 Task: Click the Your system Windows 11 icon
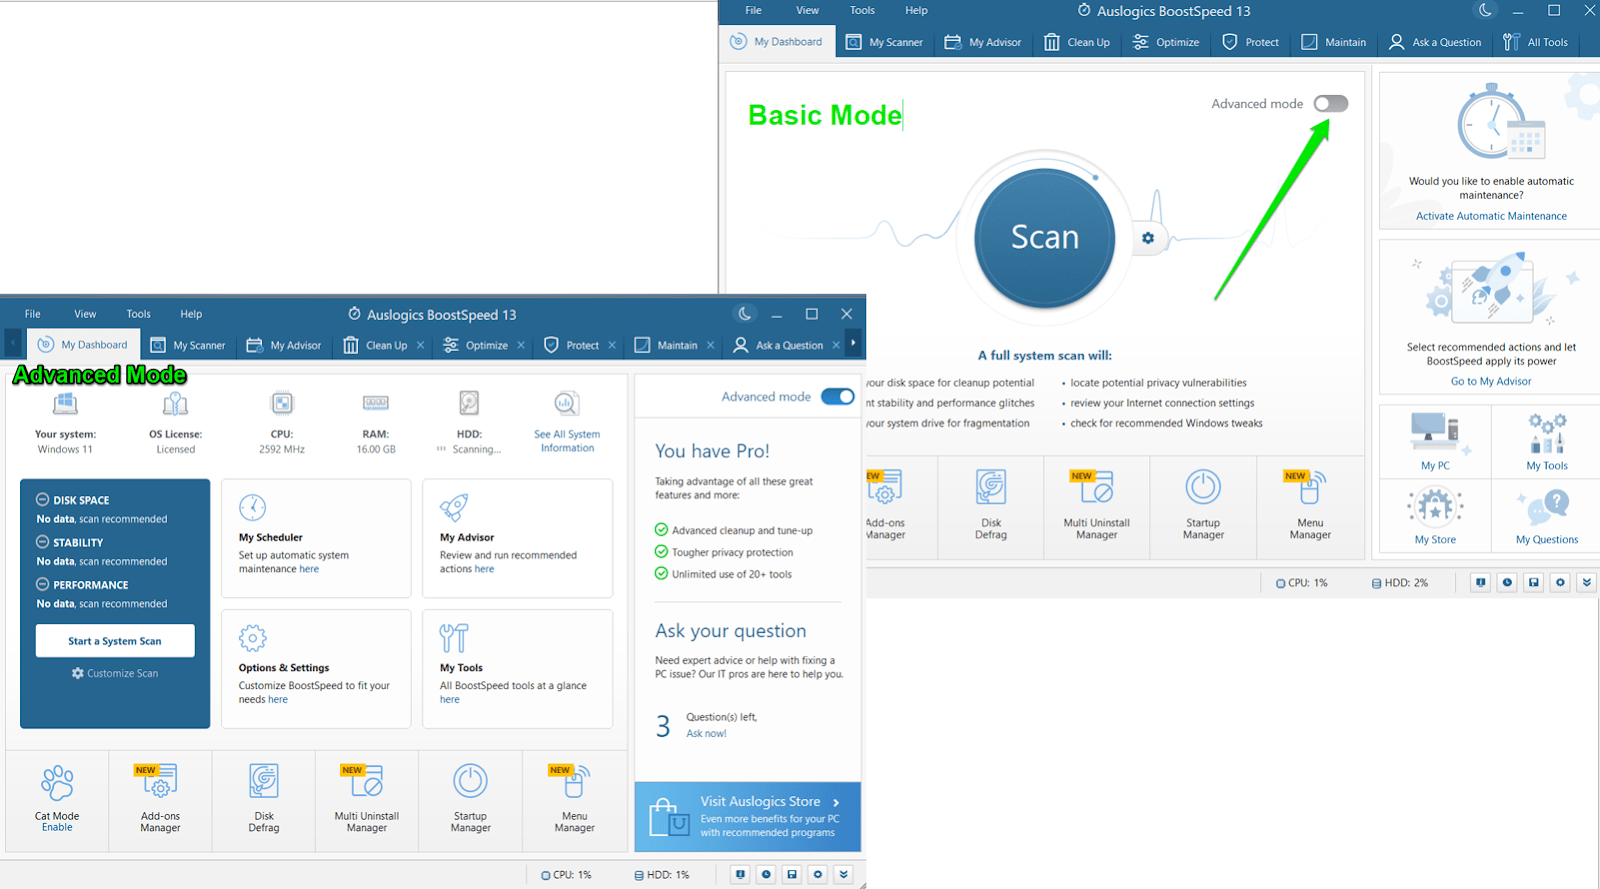click(65, 403)
